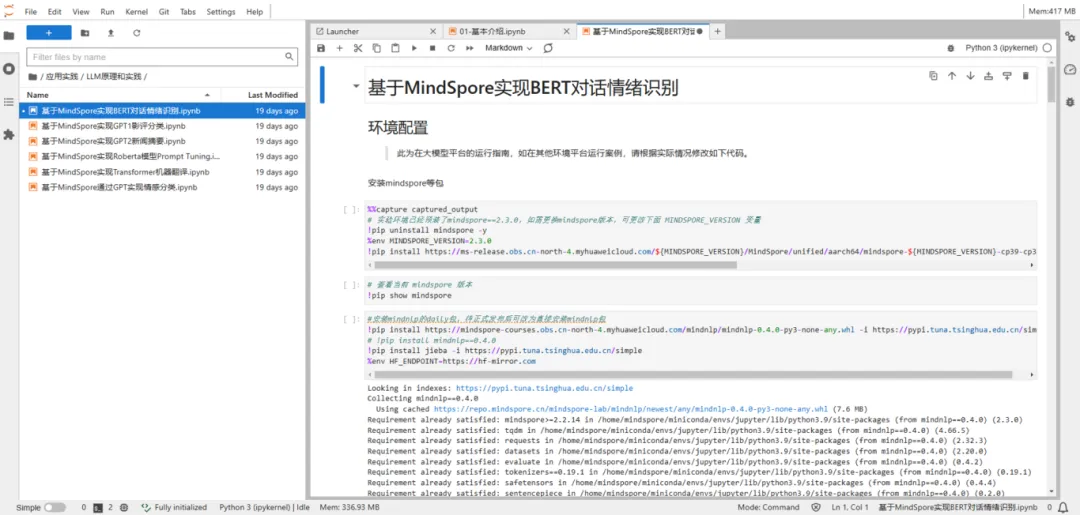The image size is (1080, 515).
Task: Click the upload files icon
Action: [x=111, y=32]
